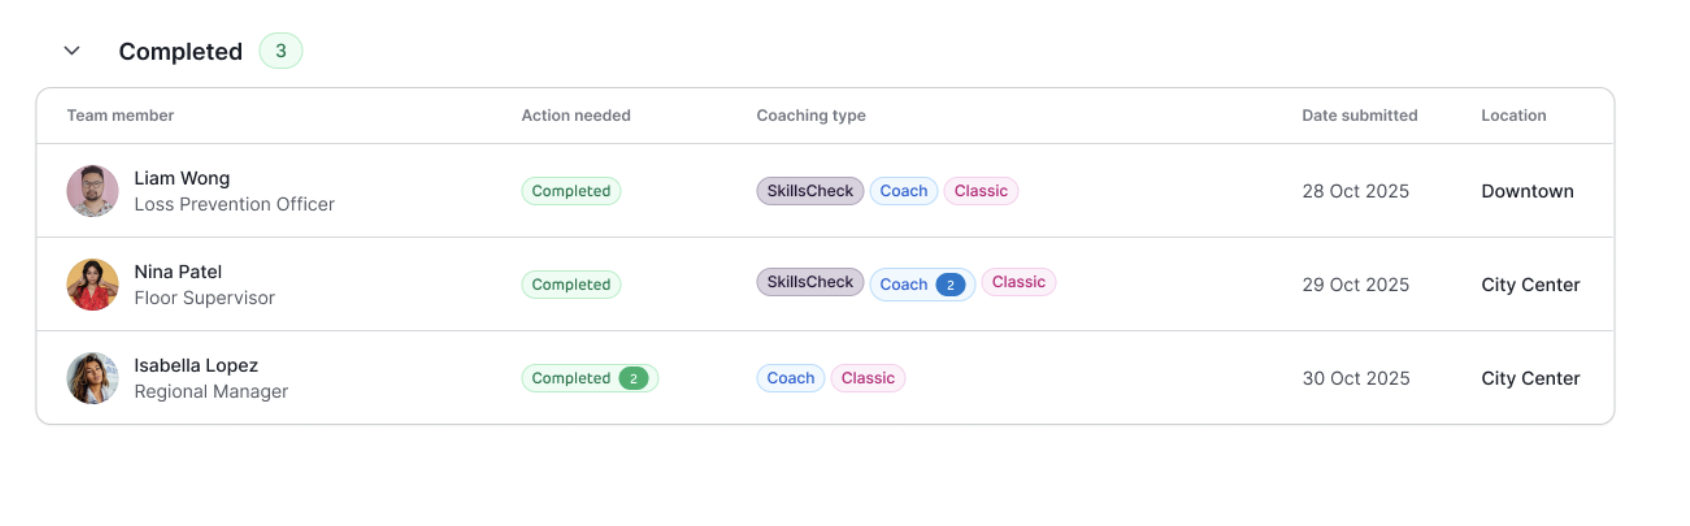
Task: Click Liam Wong's SkillsCheck tag
Action: click(x=809, y=191)
